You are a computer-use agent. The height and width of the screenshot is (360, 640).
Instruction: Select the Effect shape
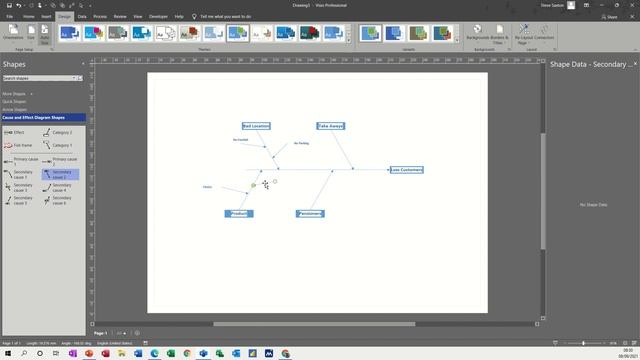tap(15, 133)
